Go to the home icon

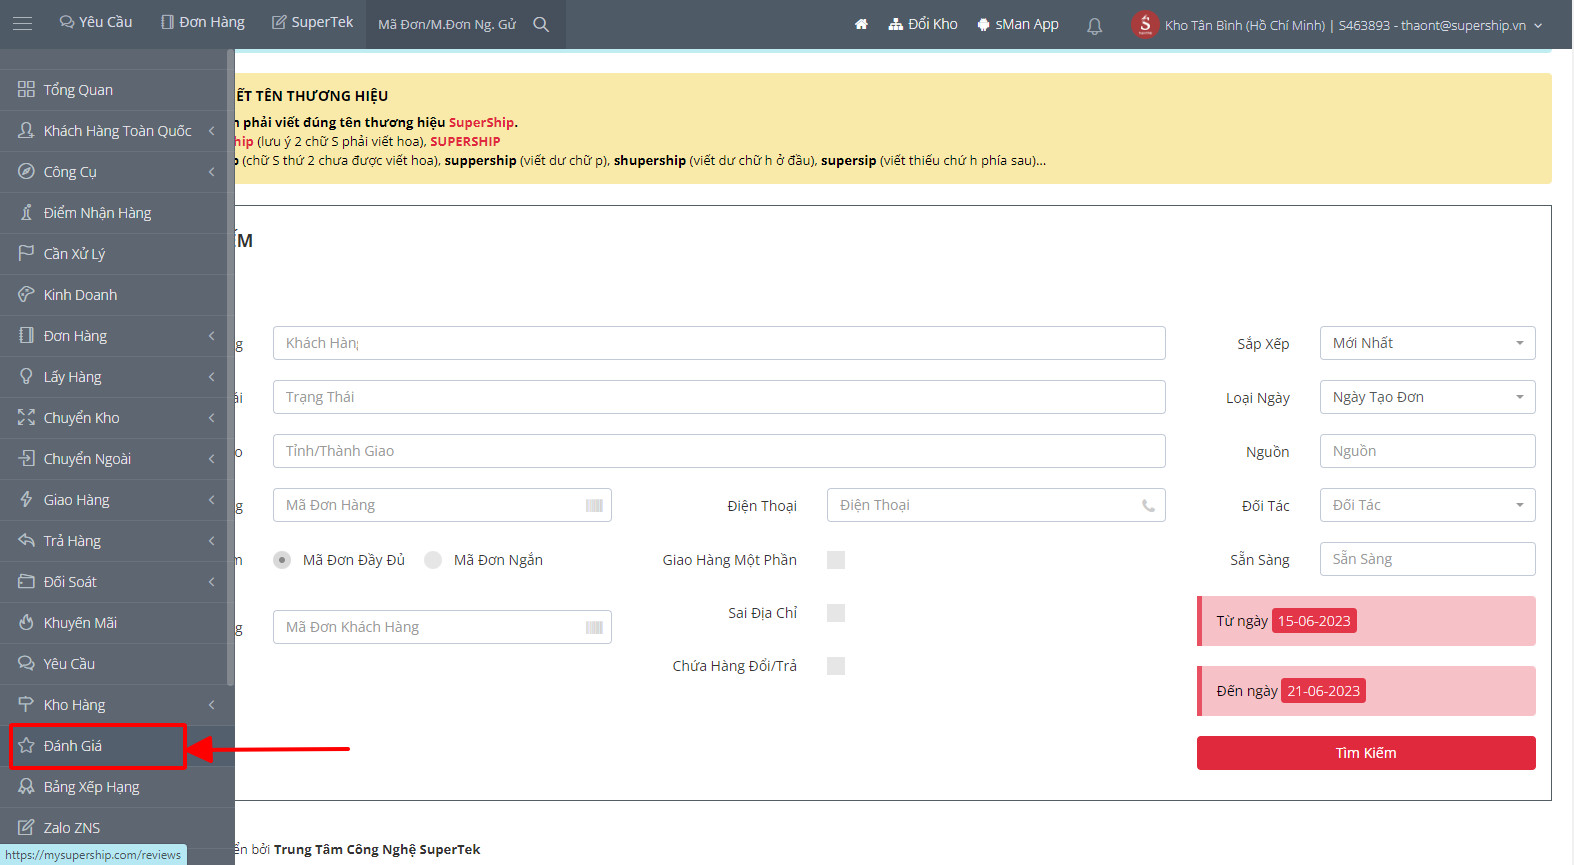tap(861, 24)
